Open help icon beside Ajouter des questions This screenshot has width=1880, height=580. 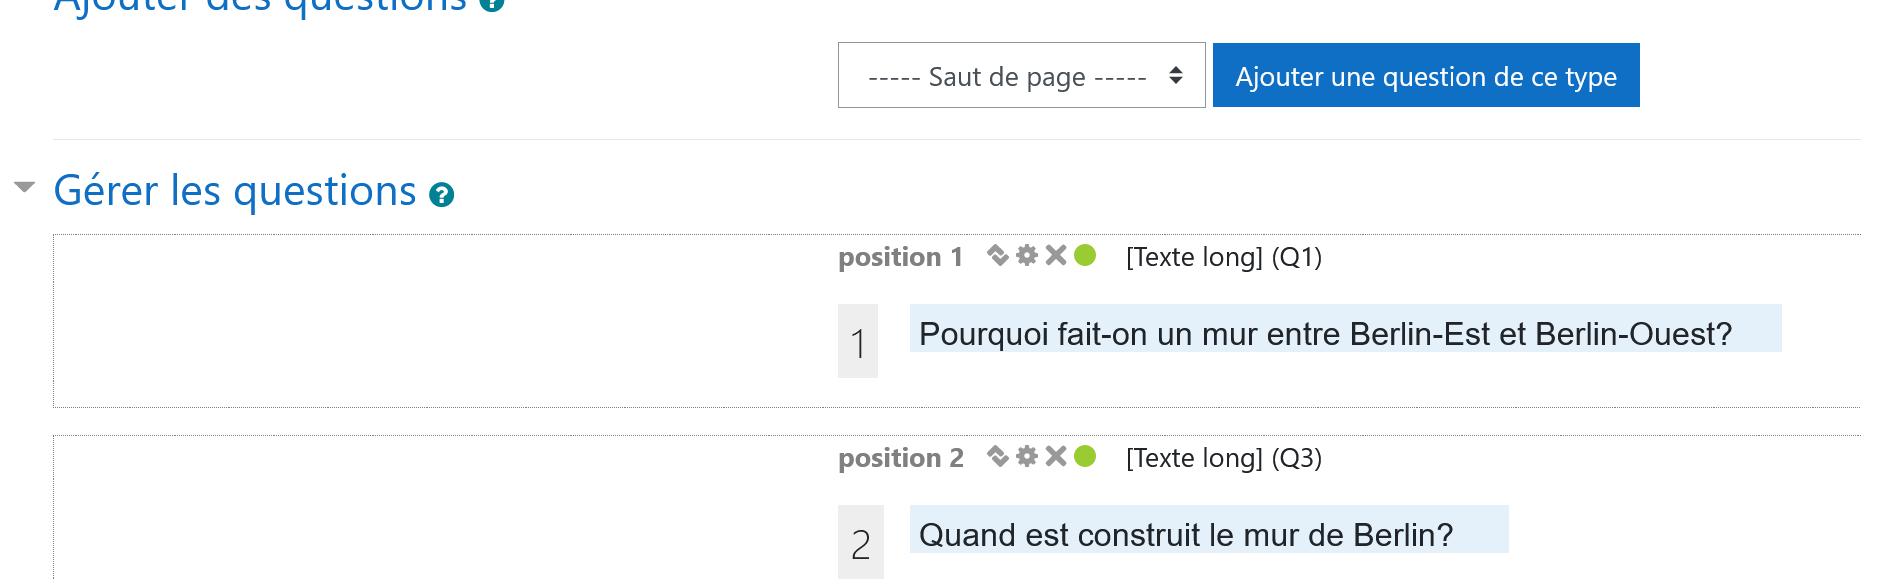(x=491, y=5)
